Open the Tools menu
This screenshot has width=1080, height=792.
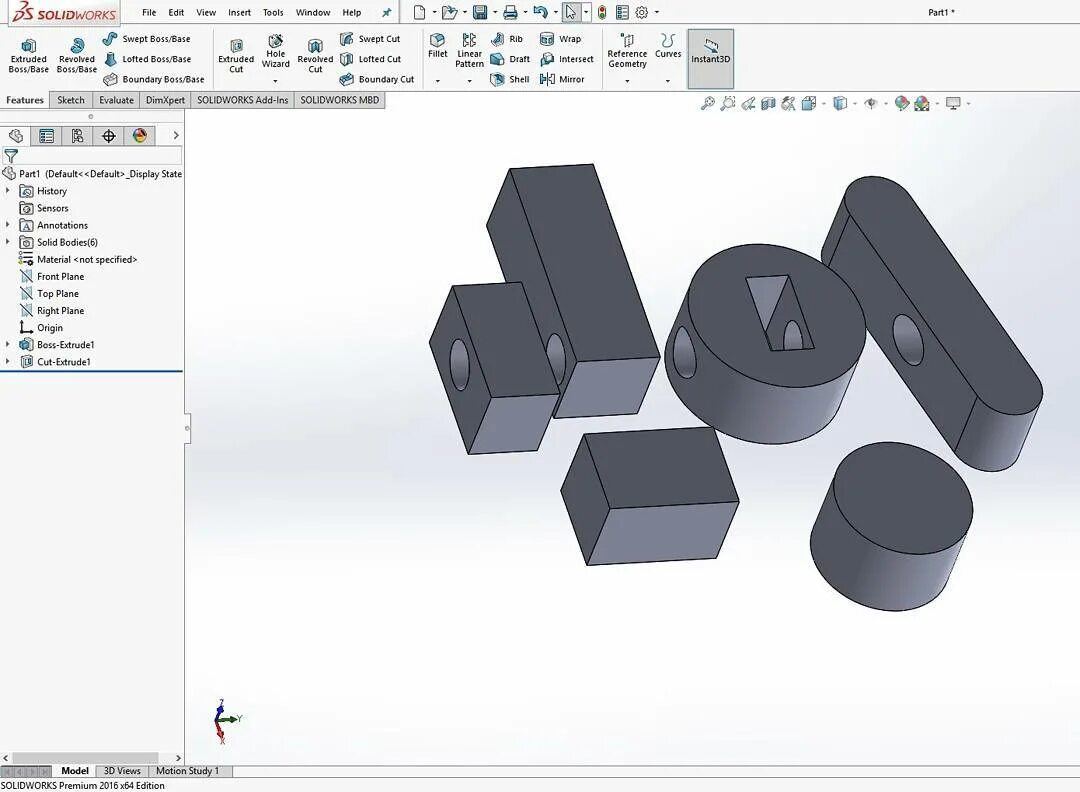point(273,12)
